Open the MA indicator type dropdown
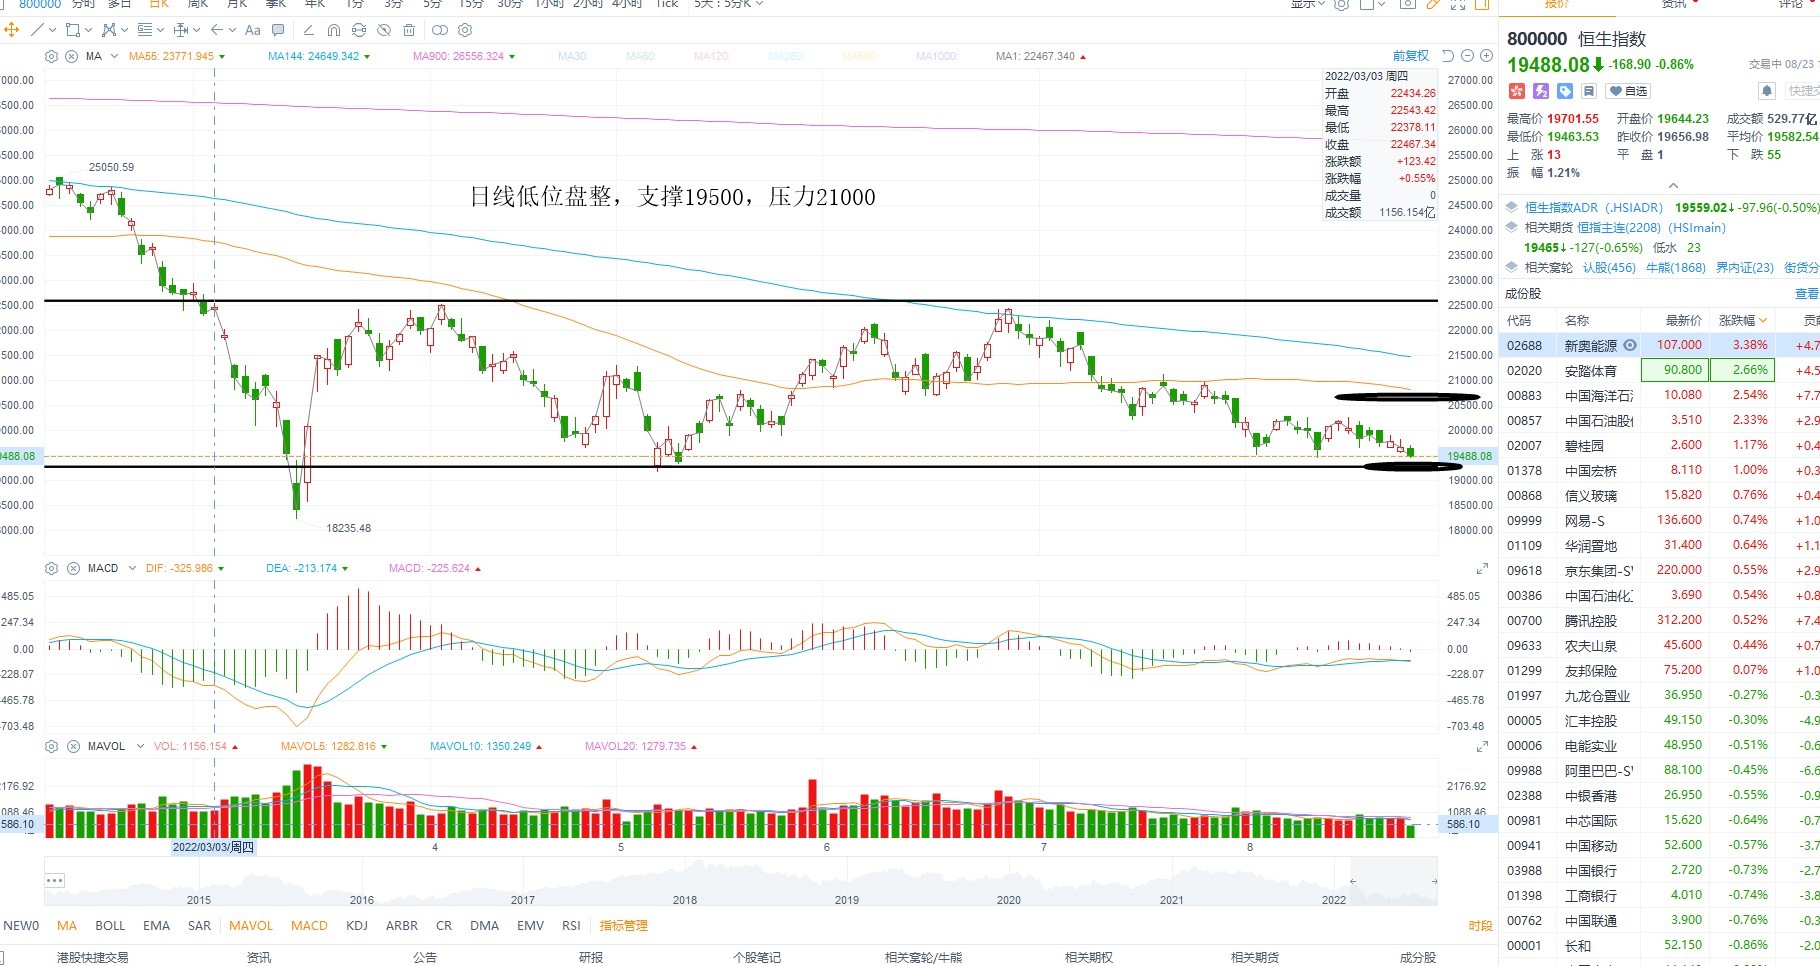This screenshot has width=1820, height=966. (x=114, y=56)
